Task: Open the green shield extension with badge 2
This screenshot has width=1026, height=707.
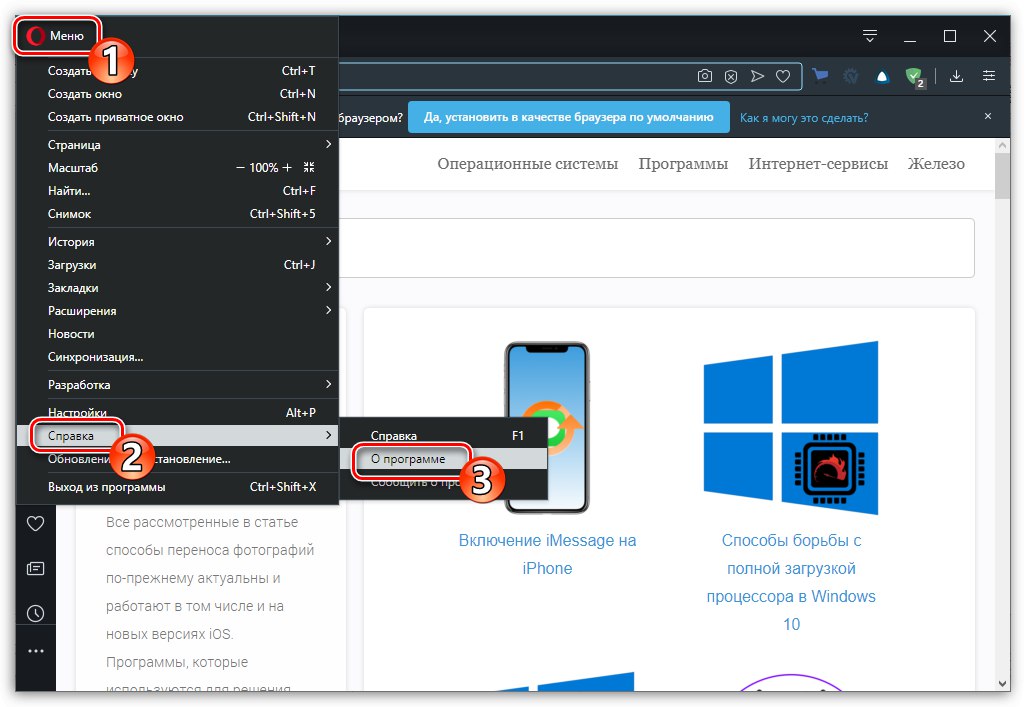Action: [x=914, y=77]
